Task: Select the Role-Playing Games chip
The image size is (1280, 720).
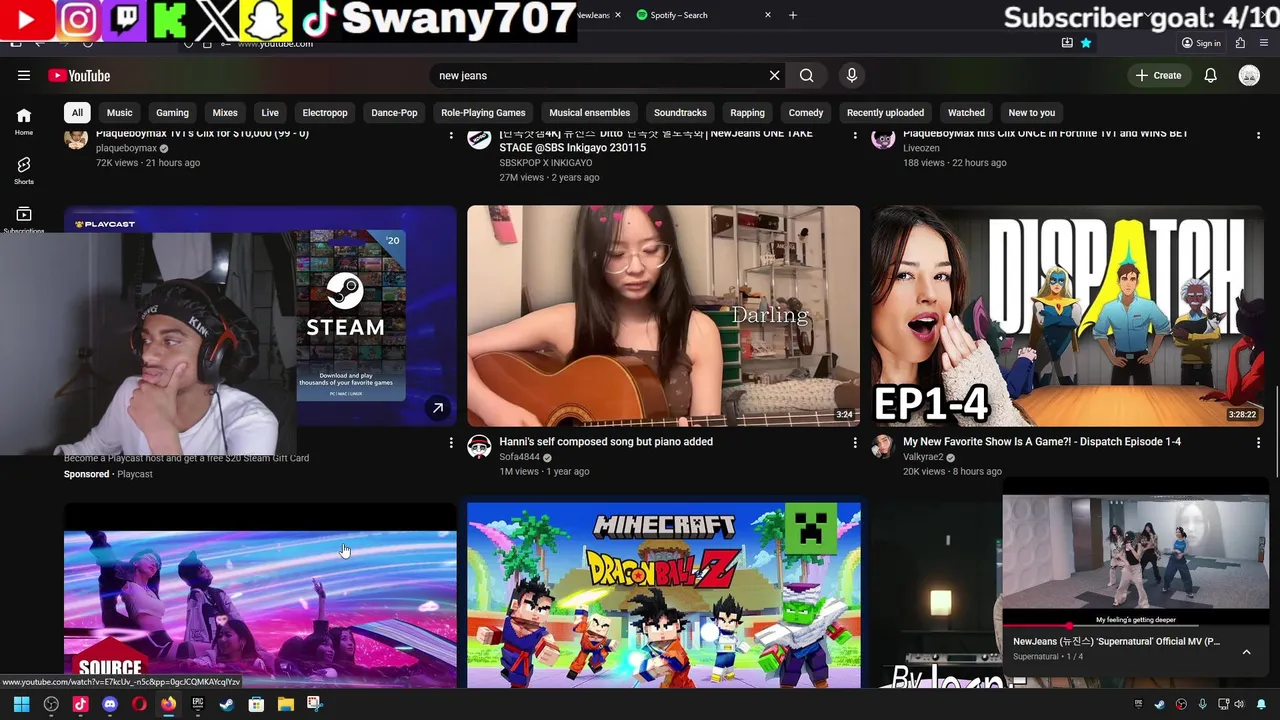Action: [483, 112]
